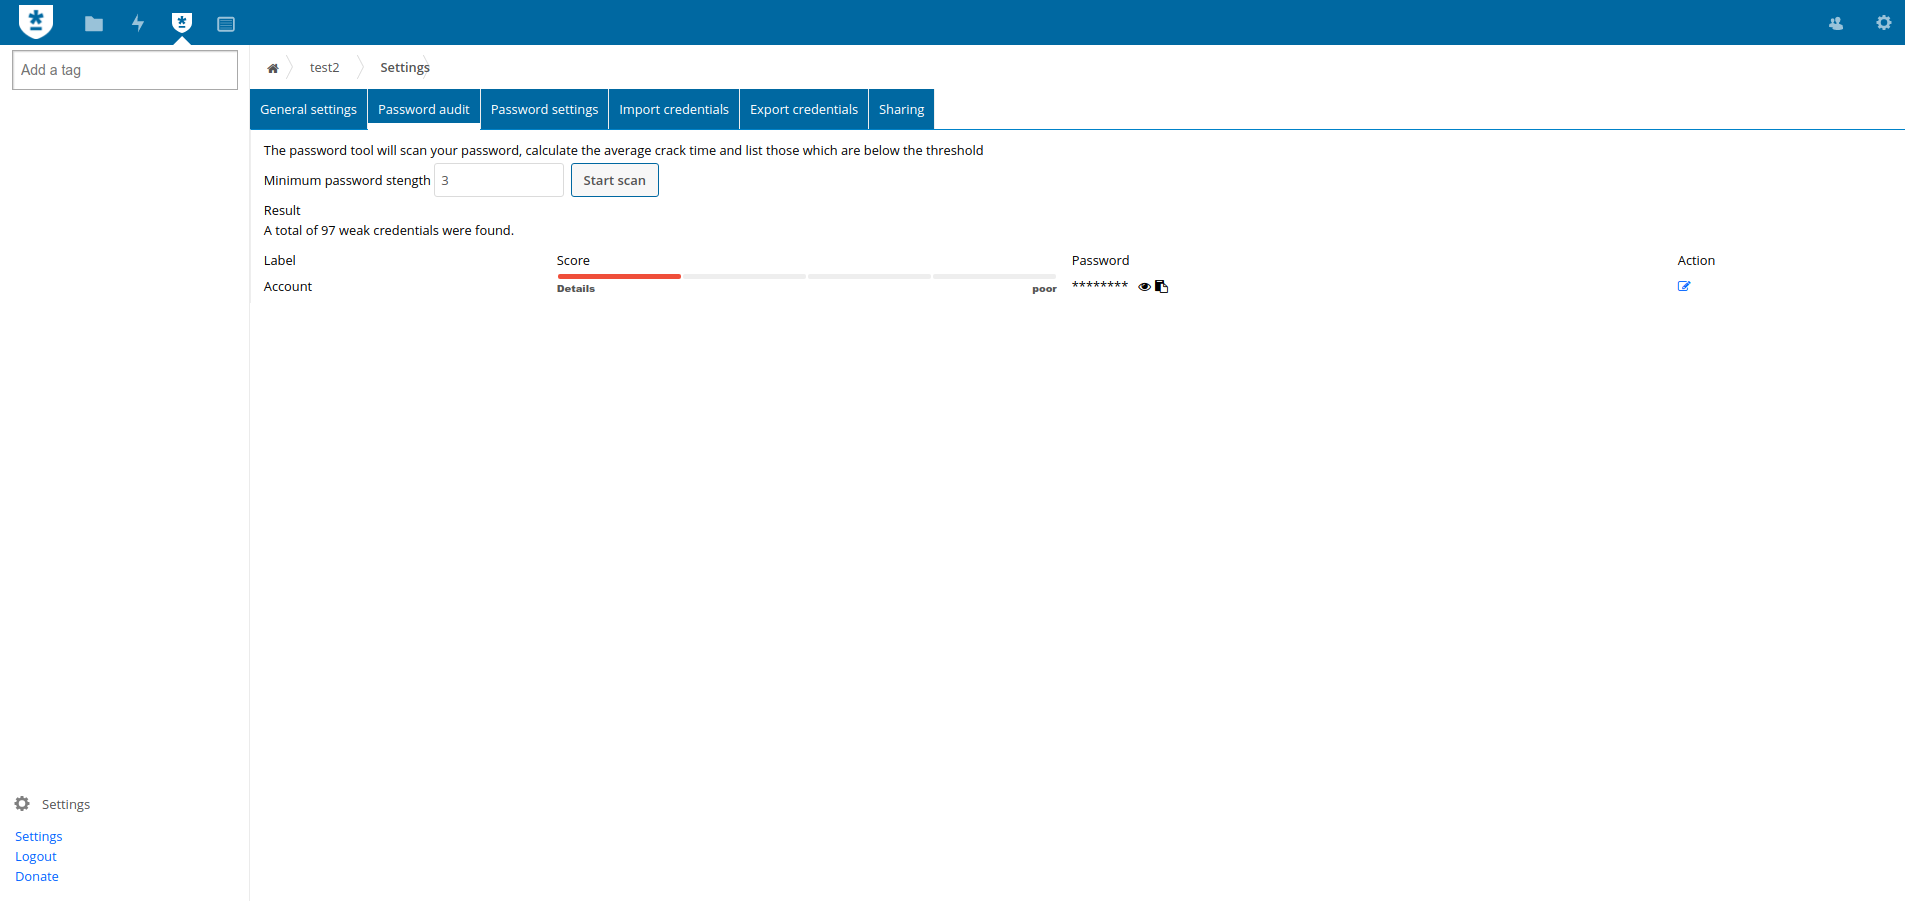Click the Account label in results
This screenshot has height=901, width=1905.
coord(288,286)
